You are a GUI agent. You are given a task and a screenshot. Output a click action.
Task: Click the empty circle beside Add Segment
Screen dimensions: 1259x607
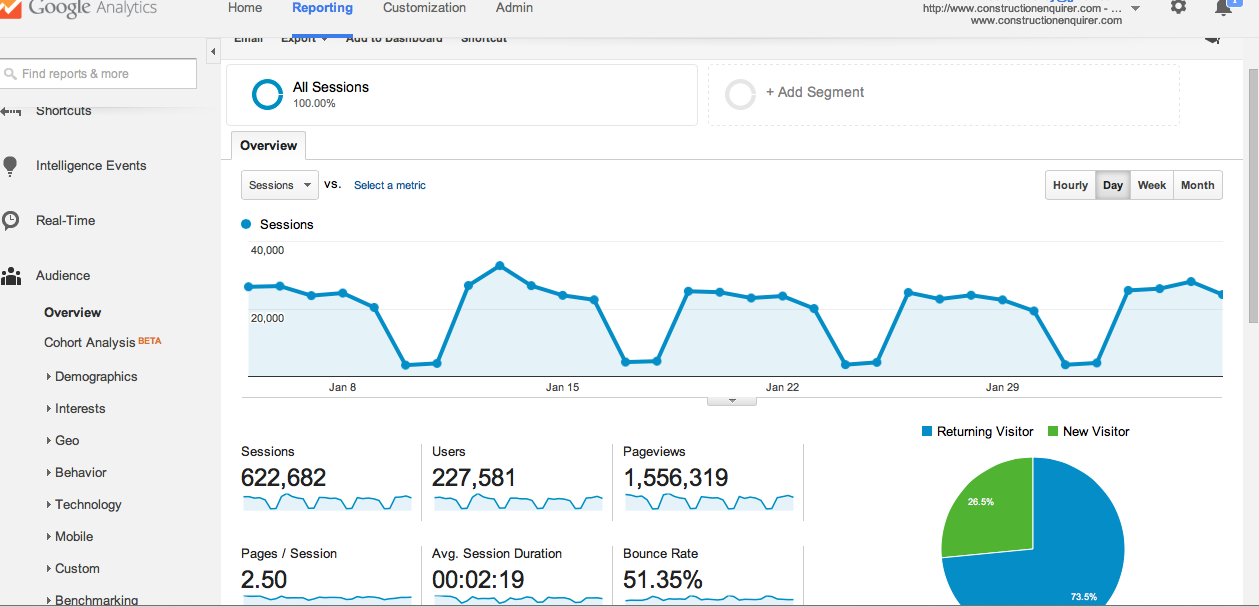tap(740, 95)
